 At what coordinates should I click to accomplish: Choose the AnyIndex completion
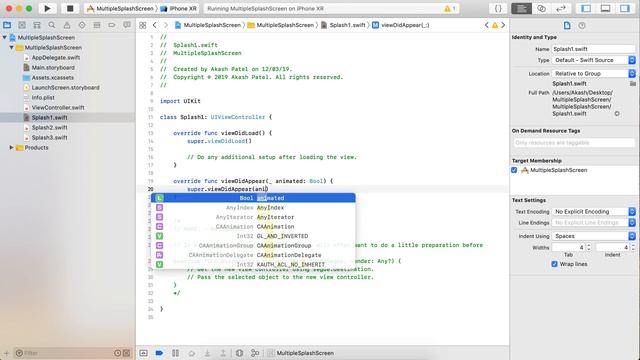[253, 207]
